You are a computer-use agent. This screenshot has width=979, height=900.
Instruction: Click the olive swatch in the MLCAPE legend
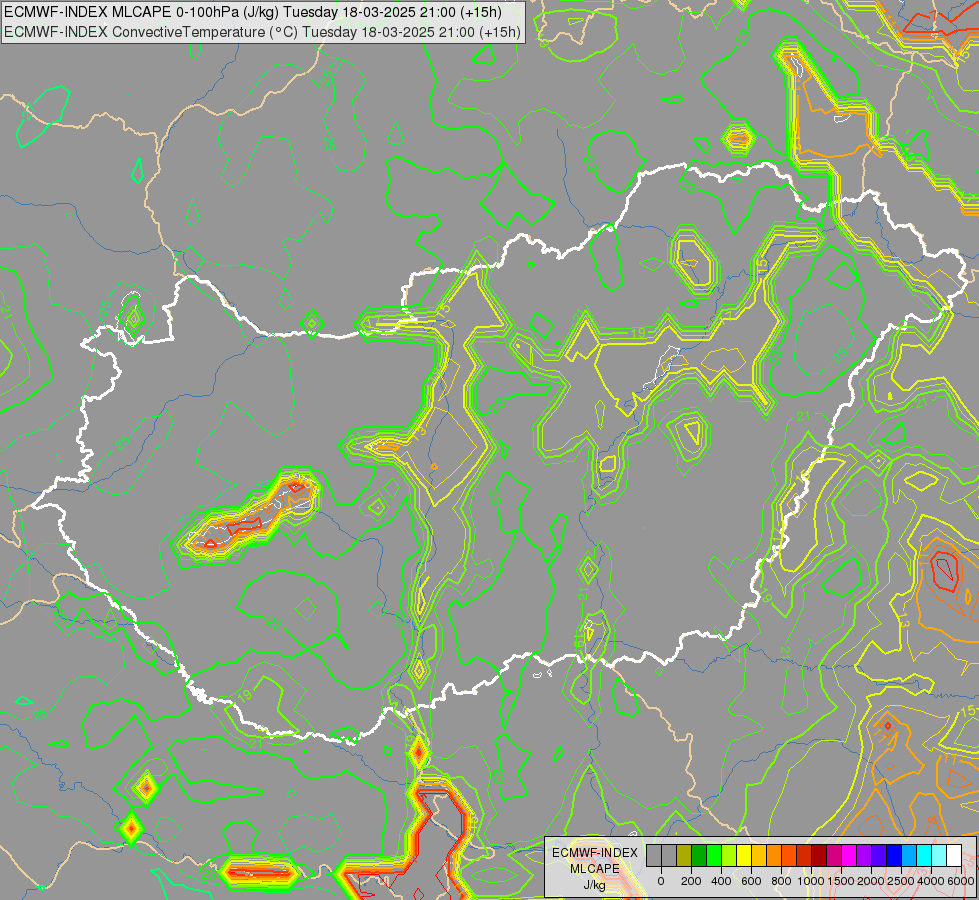(684, 856)
